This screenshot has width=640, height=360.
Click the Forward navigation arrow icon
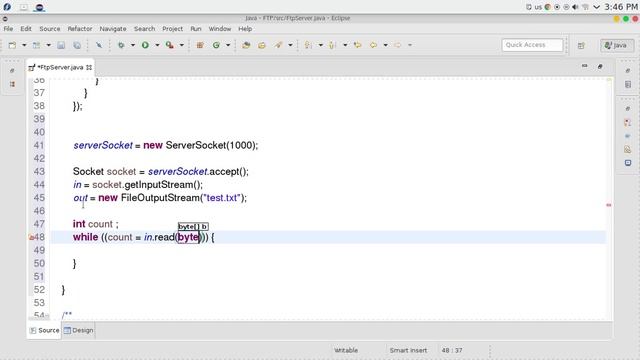(x=398, y=45)
